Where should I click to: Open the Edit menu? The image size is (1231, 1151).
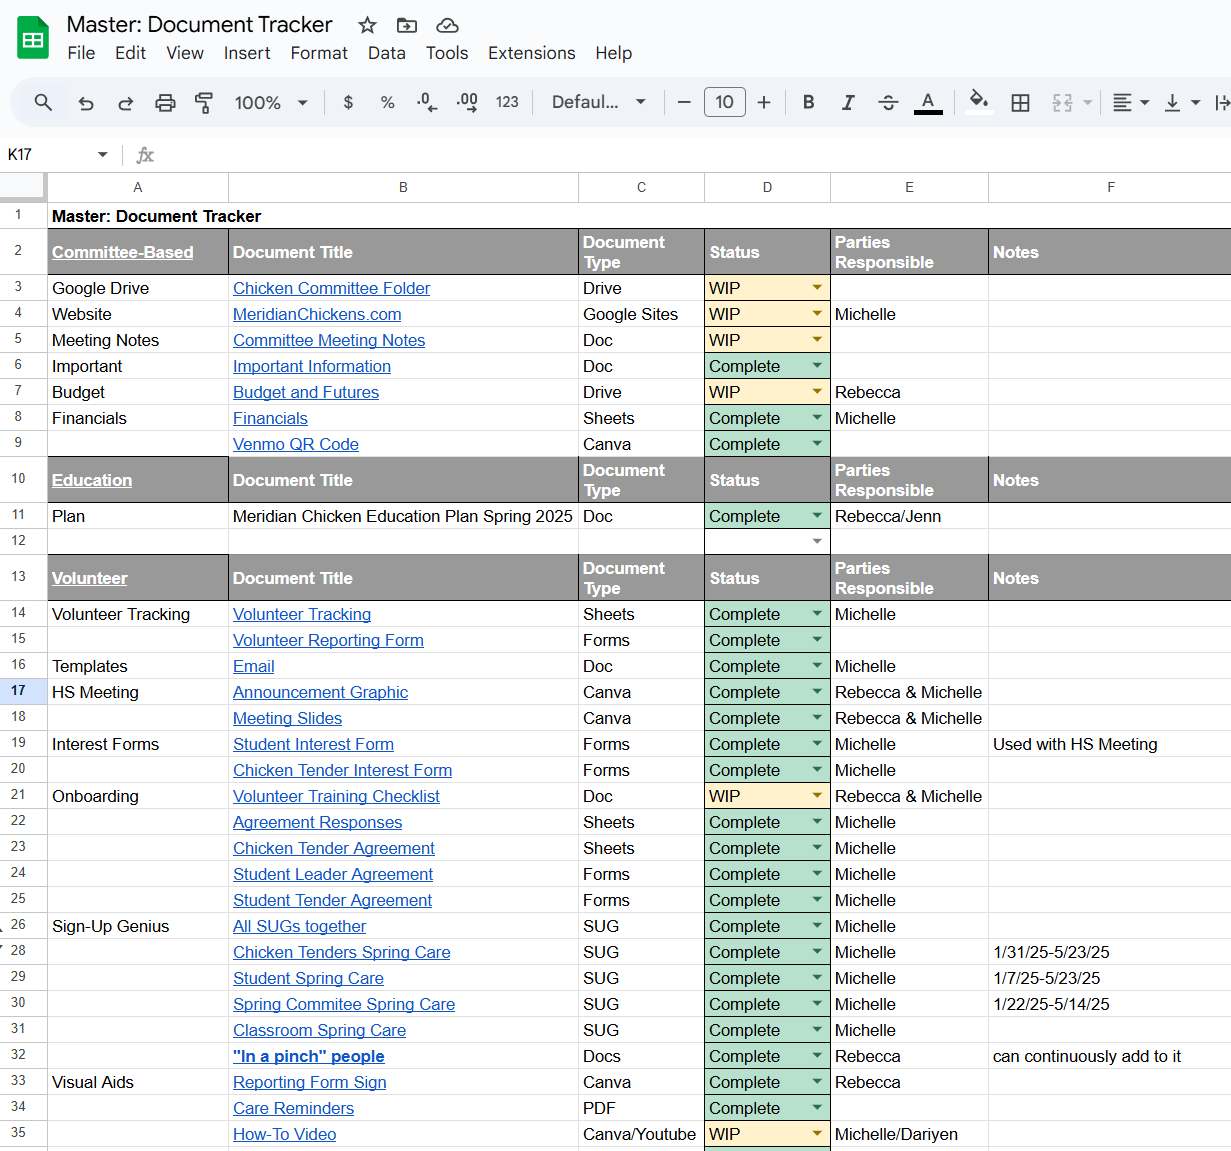coord(130,53)
